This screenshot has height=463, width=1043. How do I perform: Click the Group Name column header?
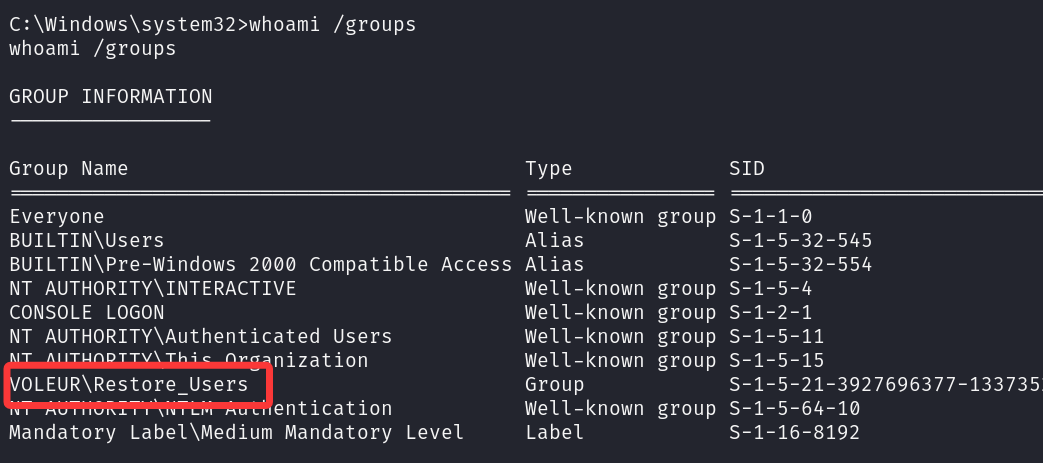point(69,168)
